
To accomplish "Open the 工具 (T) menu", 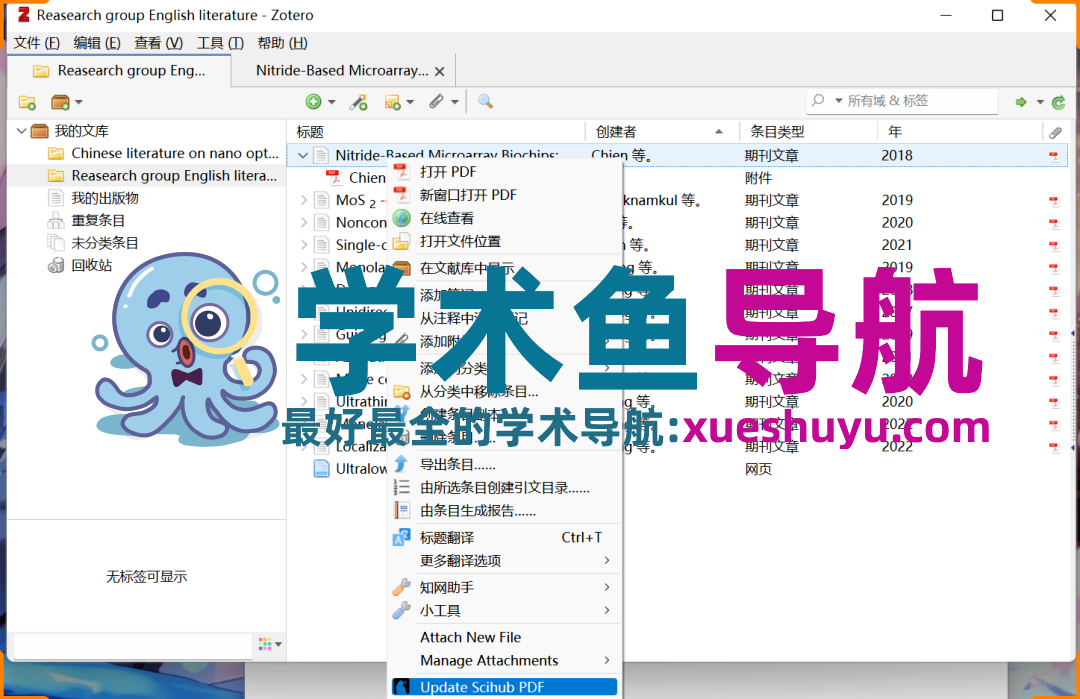I will coord(220,43).
